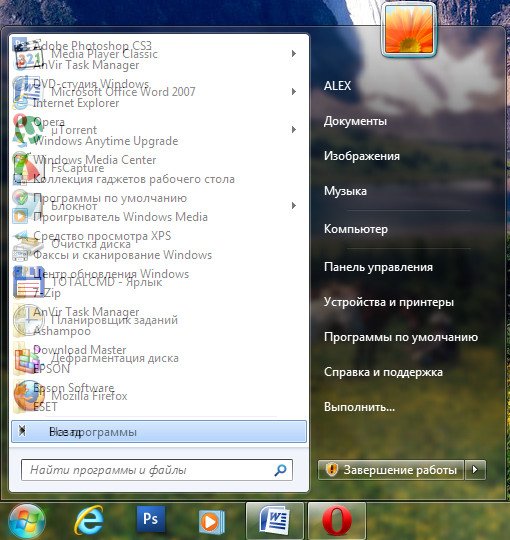Expand the Блокнот jump list arrow
510x540 pixels.
coord(294,206)
